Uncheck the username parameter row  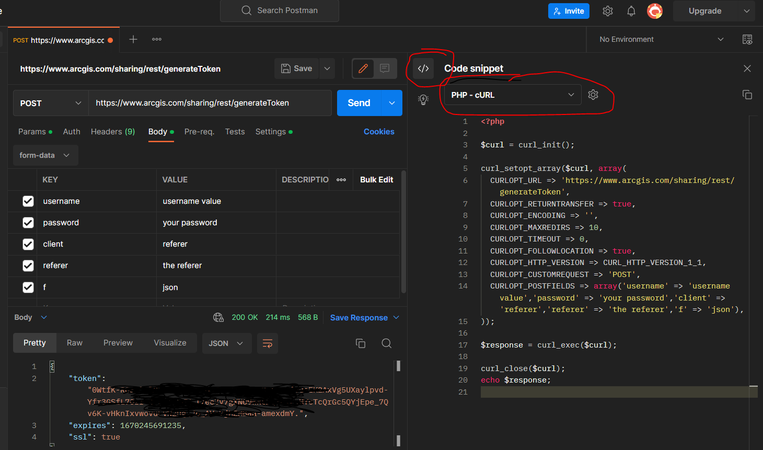28,201
